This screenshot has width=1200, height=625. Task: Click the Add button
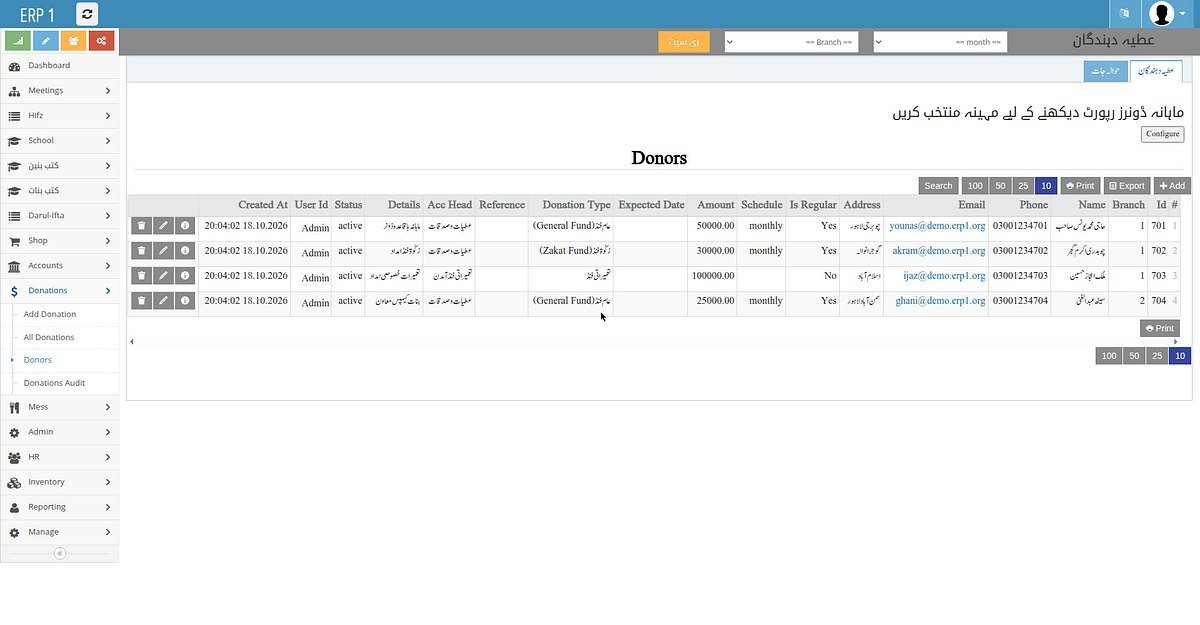(x=1172, y=186)
